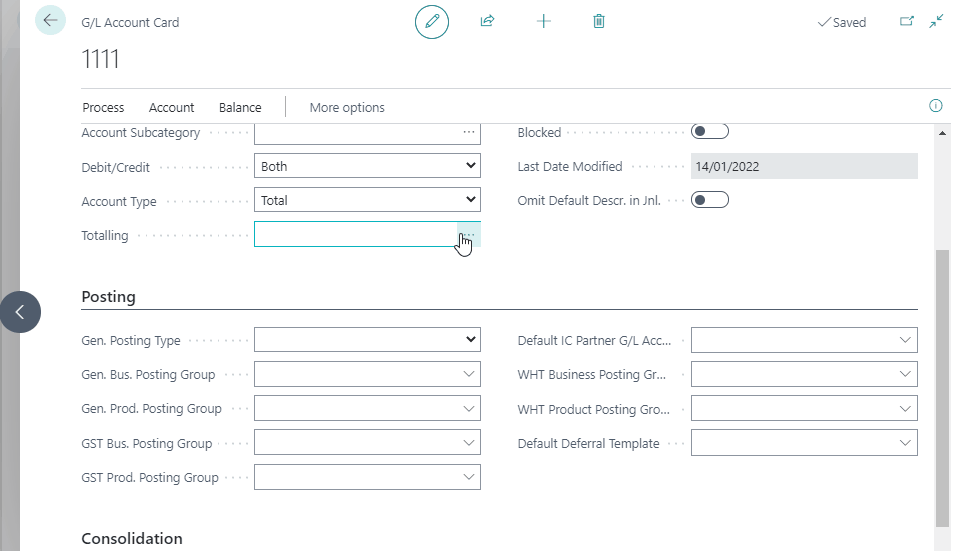The height and width of the screenshot is (551, 973).
Task: Click More options
Action: pyautogui.click(x=347, y=107)
